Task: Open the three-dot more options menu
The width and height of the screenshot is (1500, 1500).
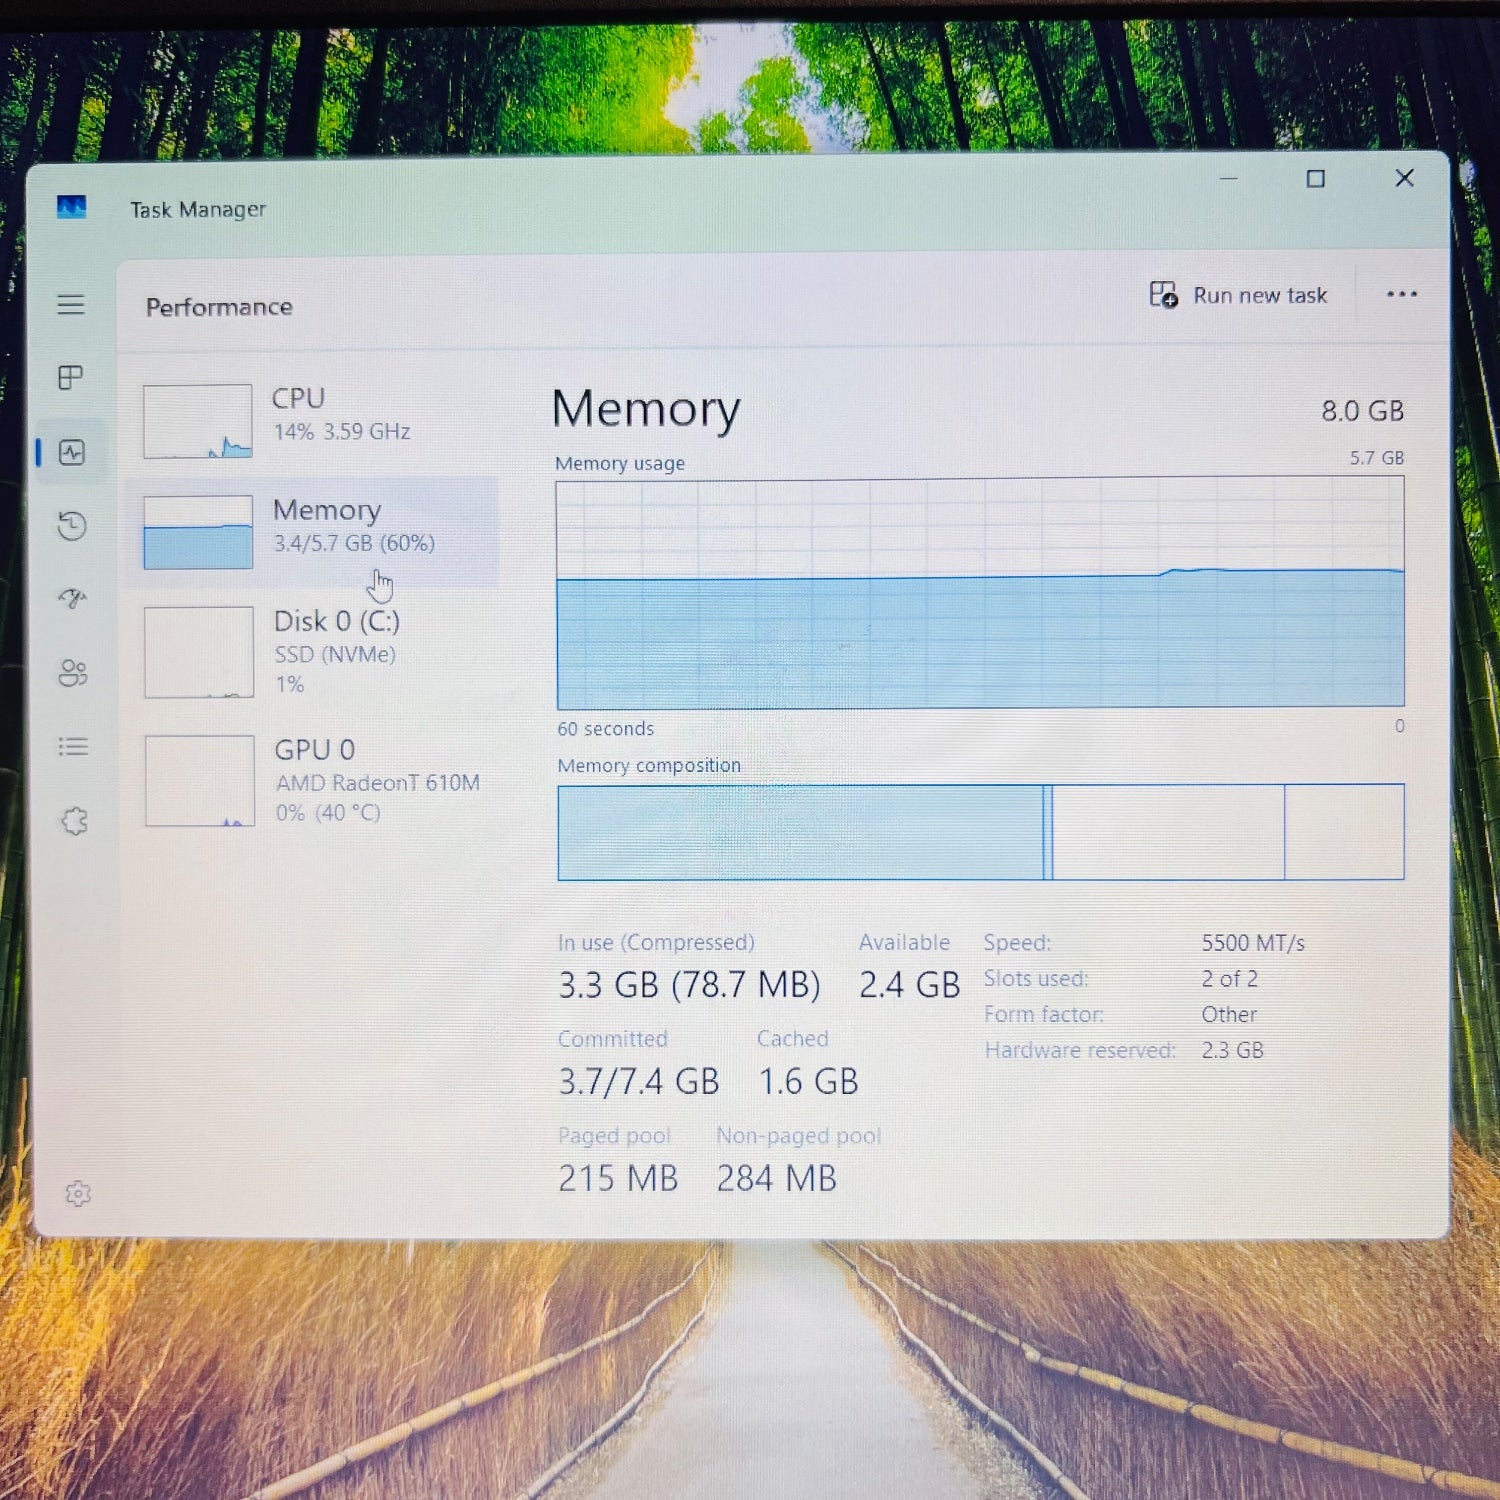Action: pos(1402,294)
